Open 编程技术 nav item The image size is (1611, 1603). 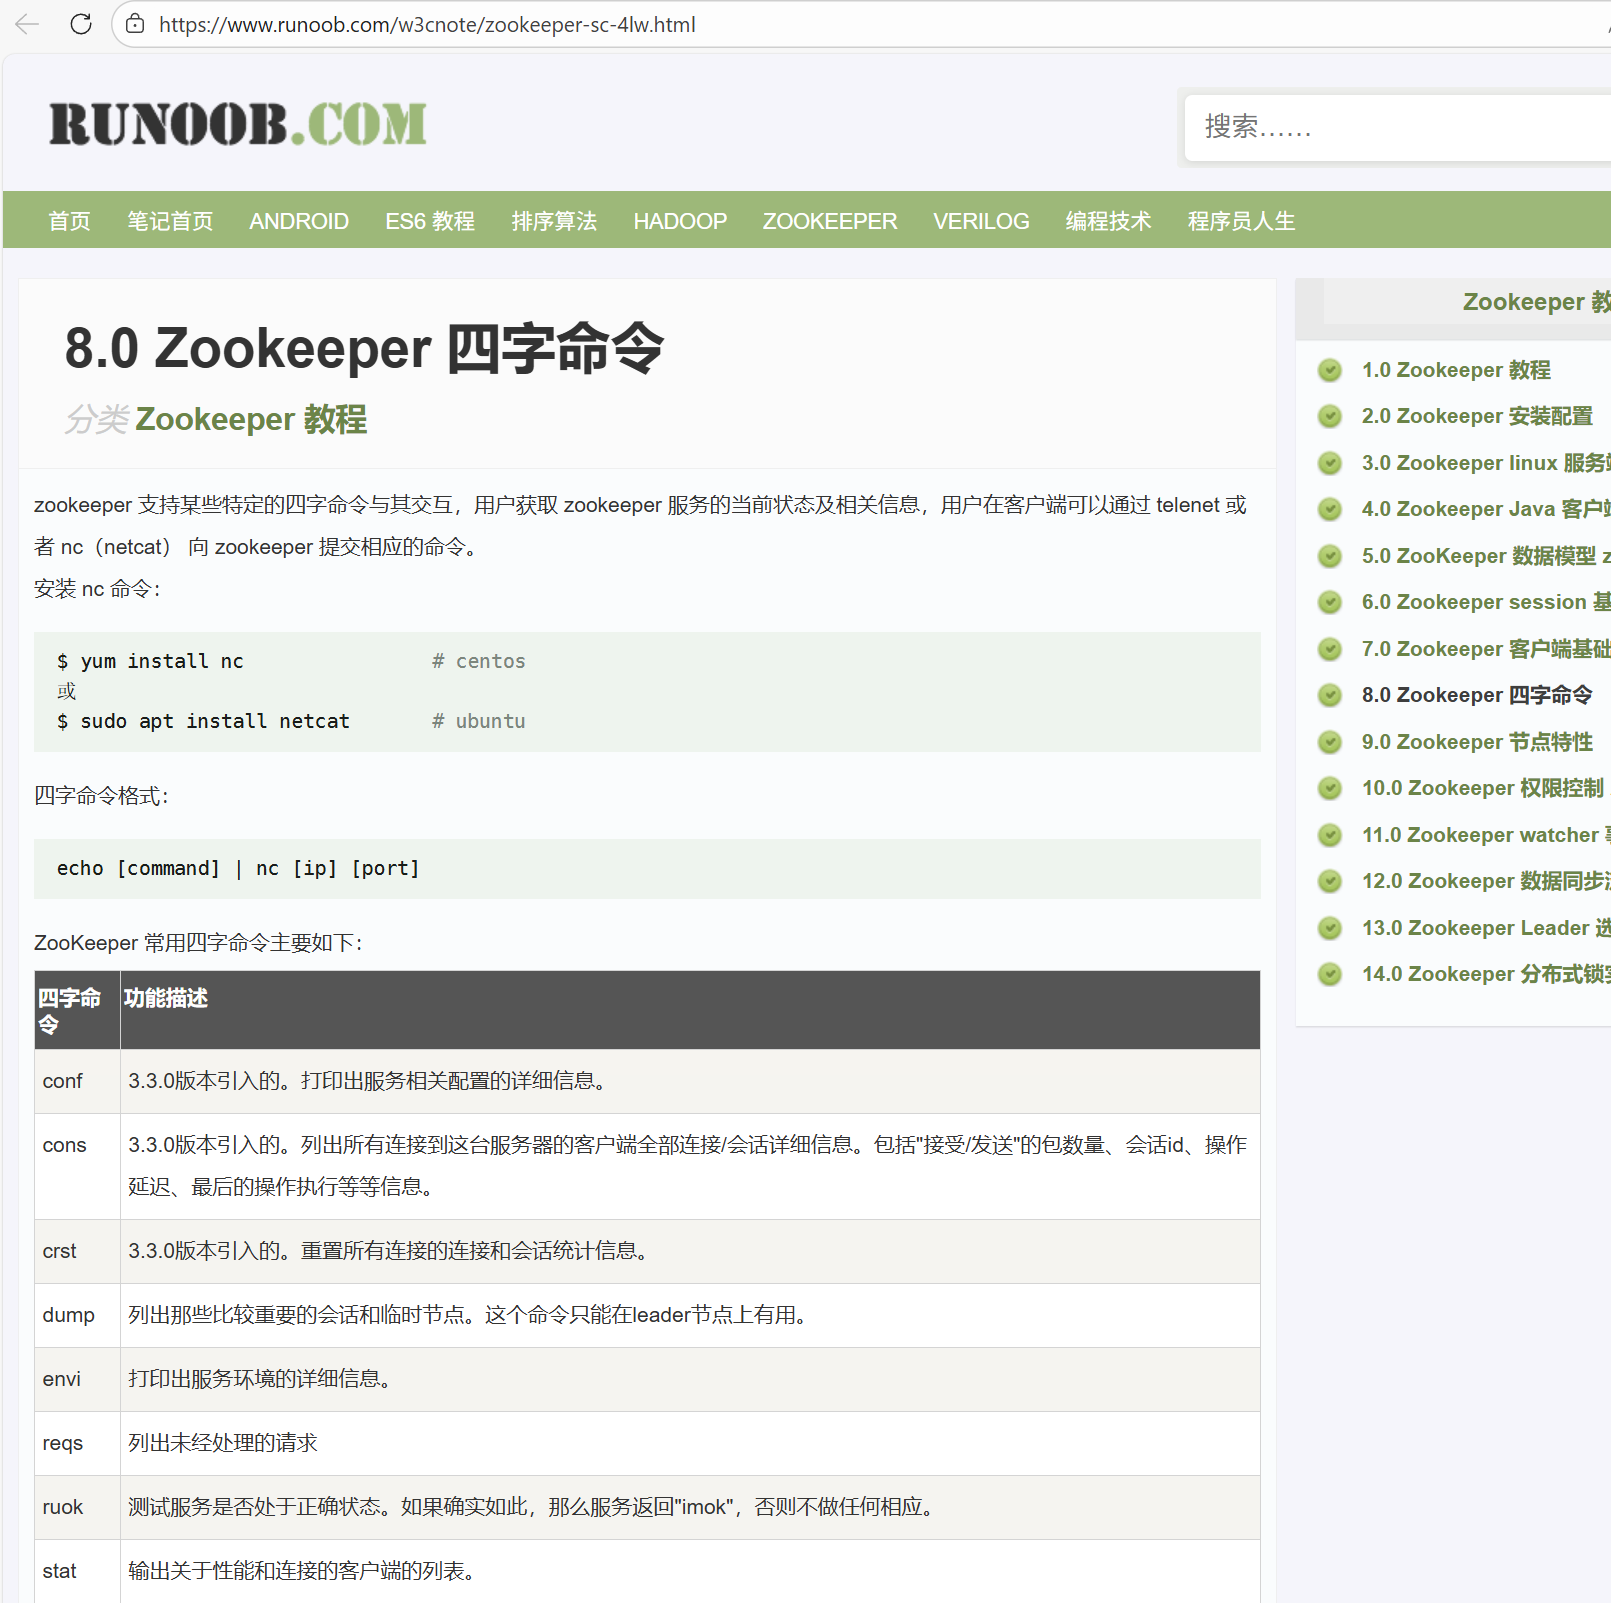tap(1108, 221)
